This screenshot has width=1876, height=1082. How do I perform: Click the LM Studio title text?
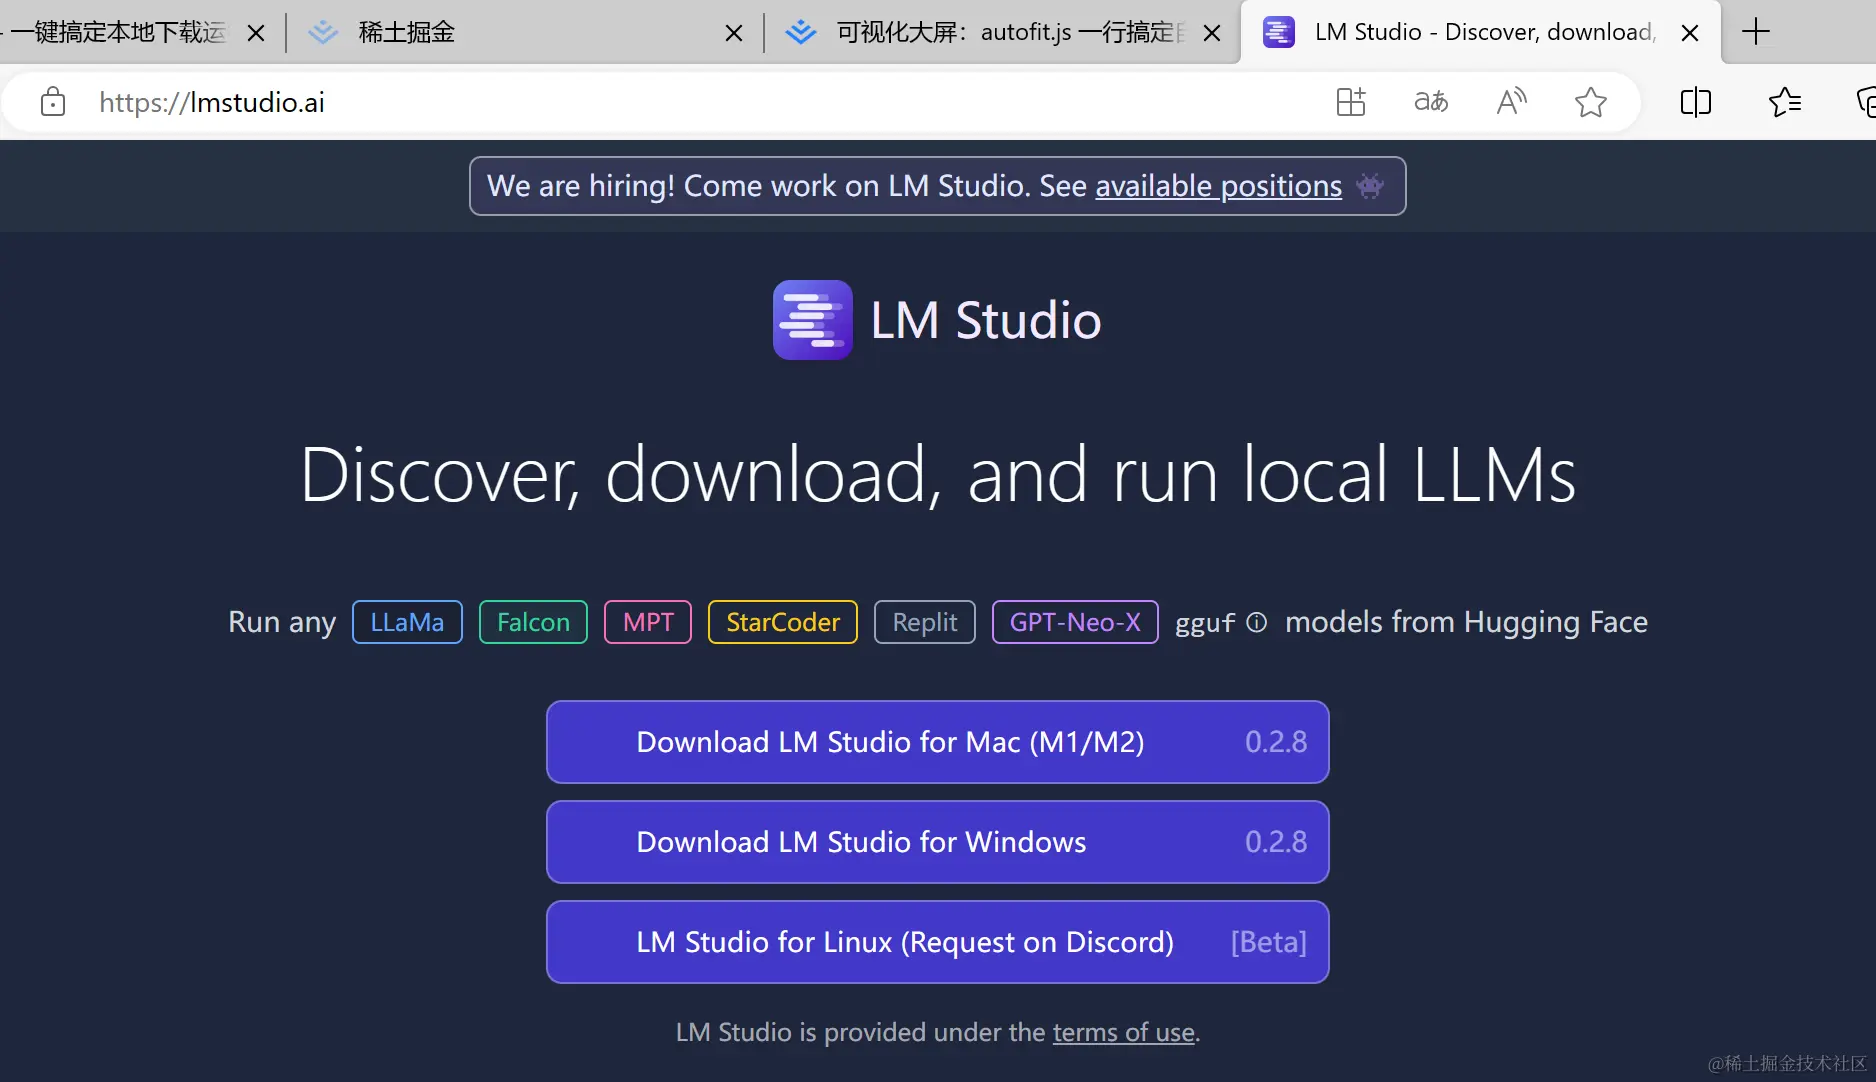click(x=986, y=320)
